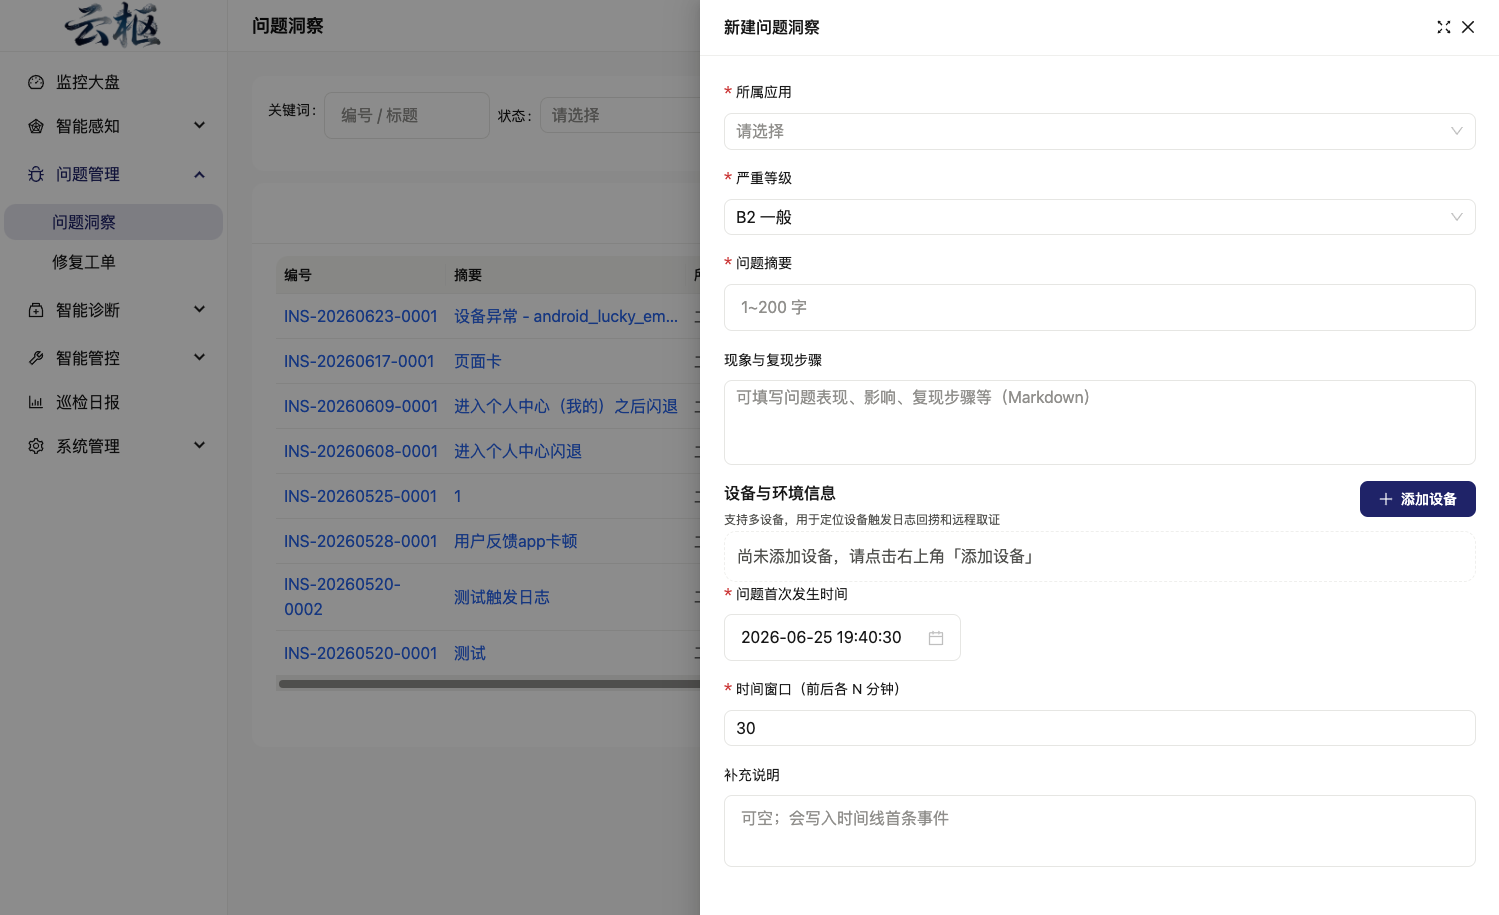Open issue link INS-20260609-0001
1499x915 pixels.
pyautogui.click(x=360, y=406)
